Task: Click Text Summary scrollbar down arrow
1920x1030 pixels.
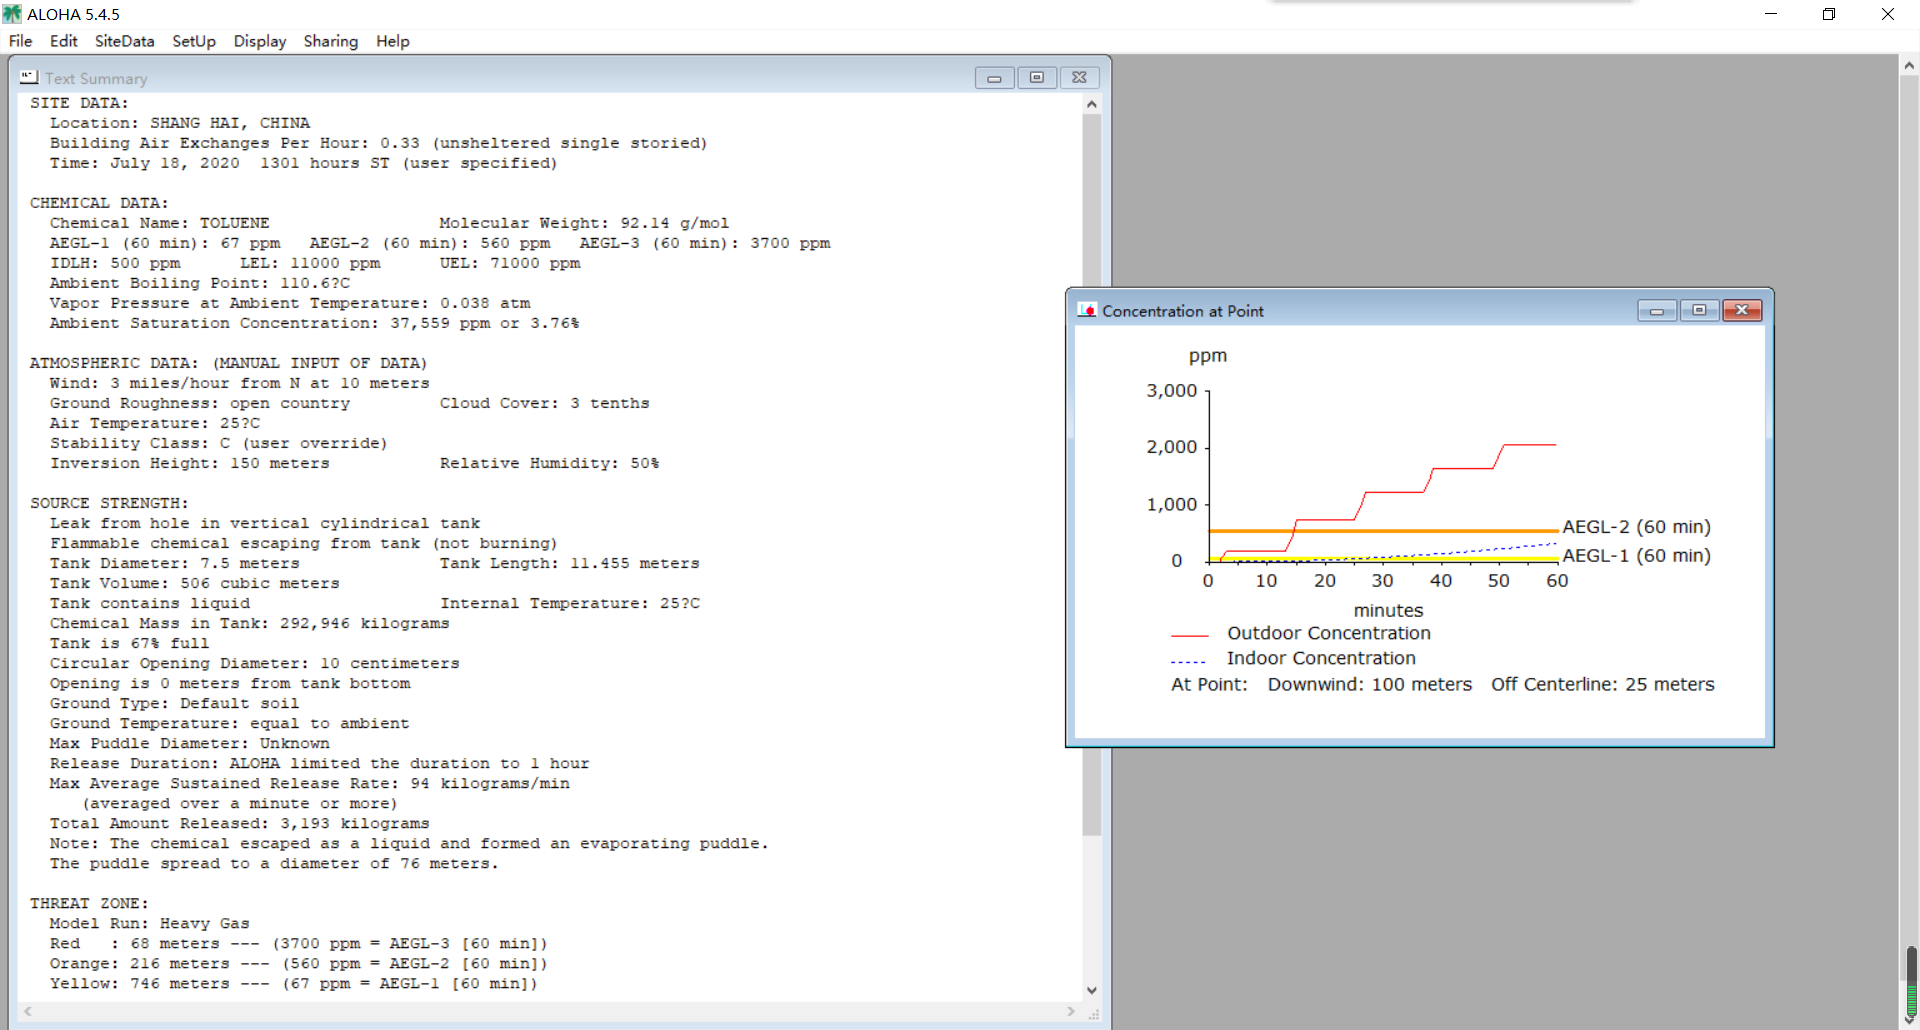Action: click(x=1092, y=990)
